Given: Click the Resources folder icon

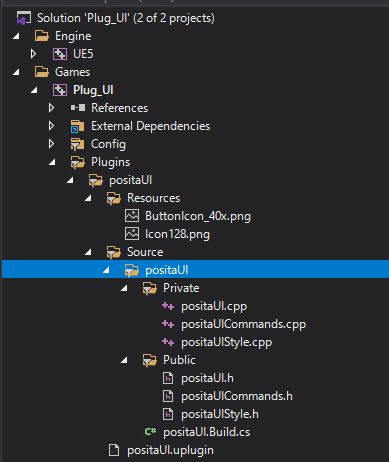Looking at the screenshot, I should (114, 198).
